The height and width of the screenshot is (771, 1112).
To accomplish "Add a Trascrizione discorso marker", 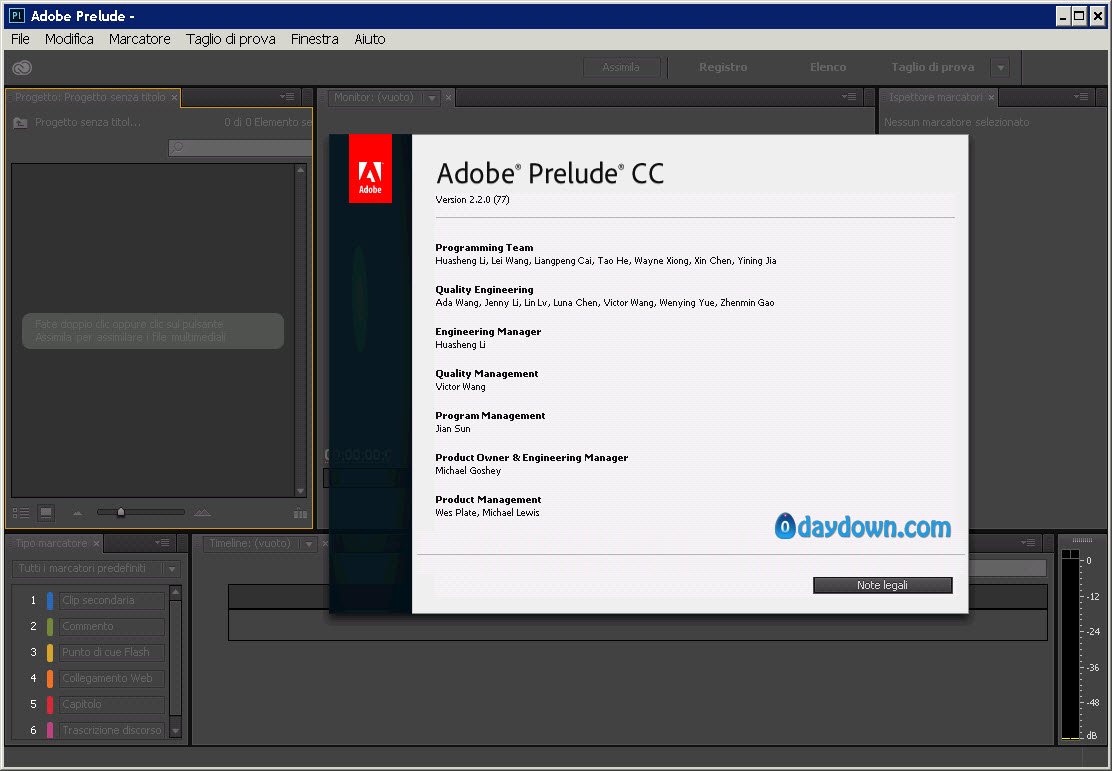I will tap(112, 731).
